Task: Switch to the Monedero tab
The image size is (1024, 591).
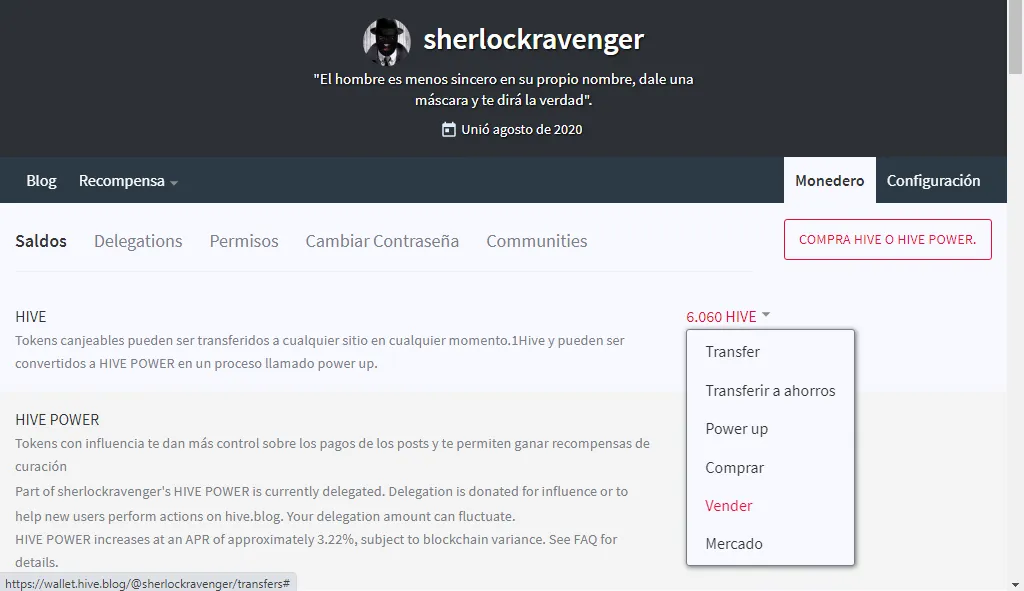Action: pos(829,180)
